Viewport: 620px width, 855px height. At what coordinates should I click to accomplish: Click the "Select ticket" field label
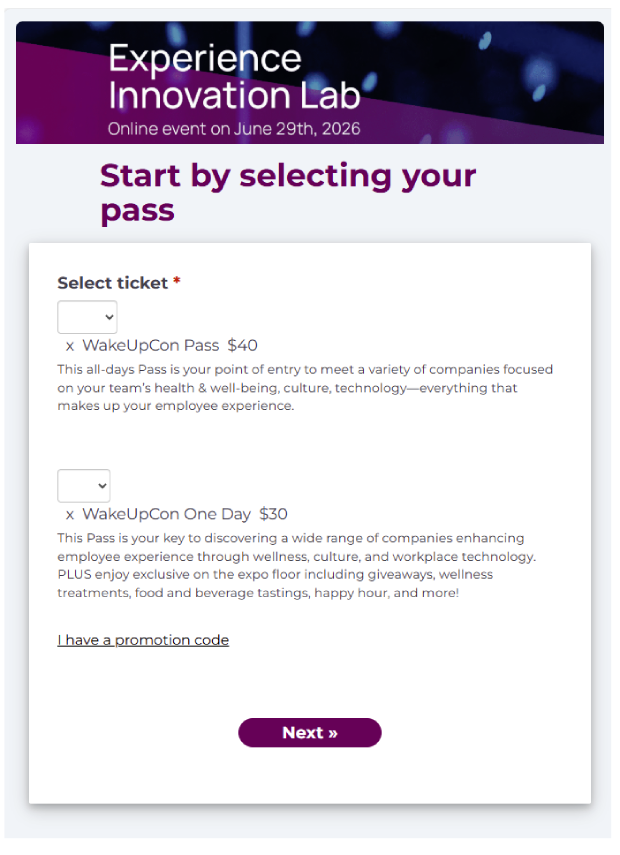112,283
